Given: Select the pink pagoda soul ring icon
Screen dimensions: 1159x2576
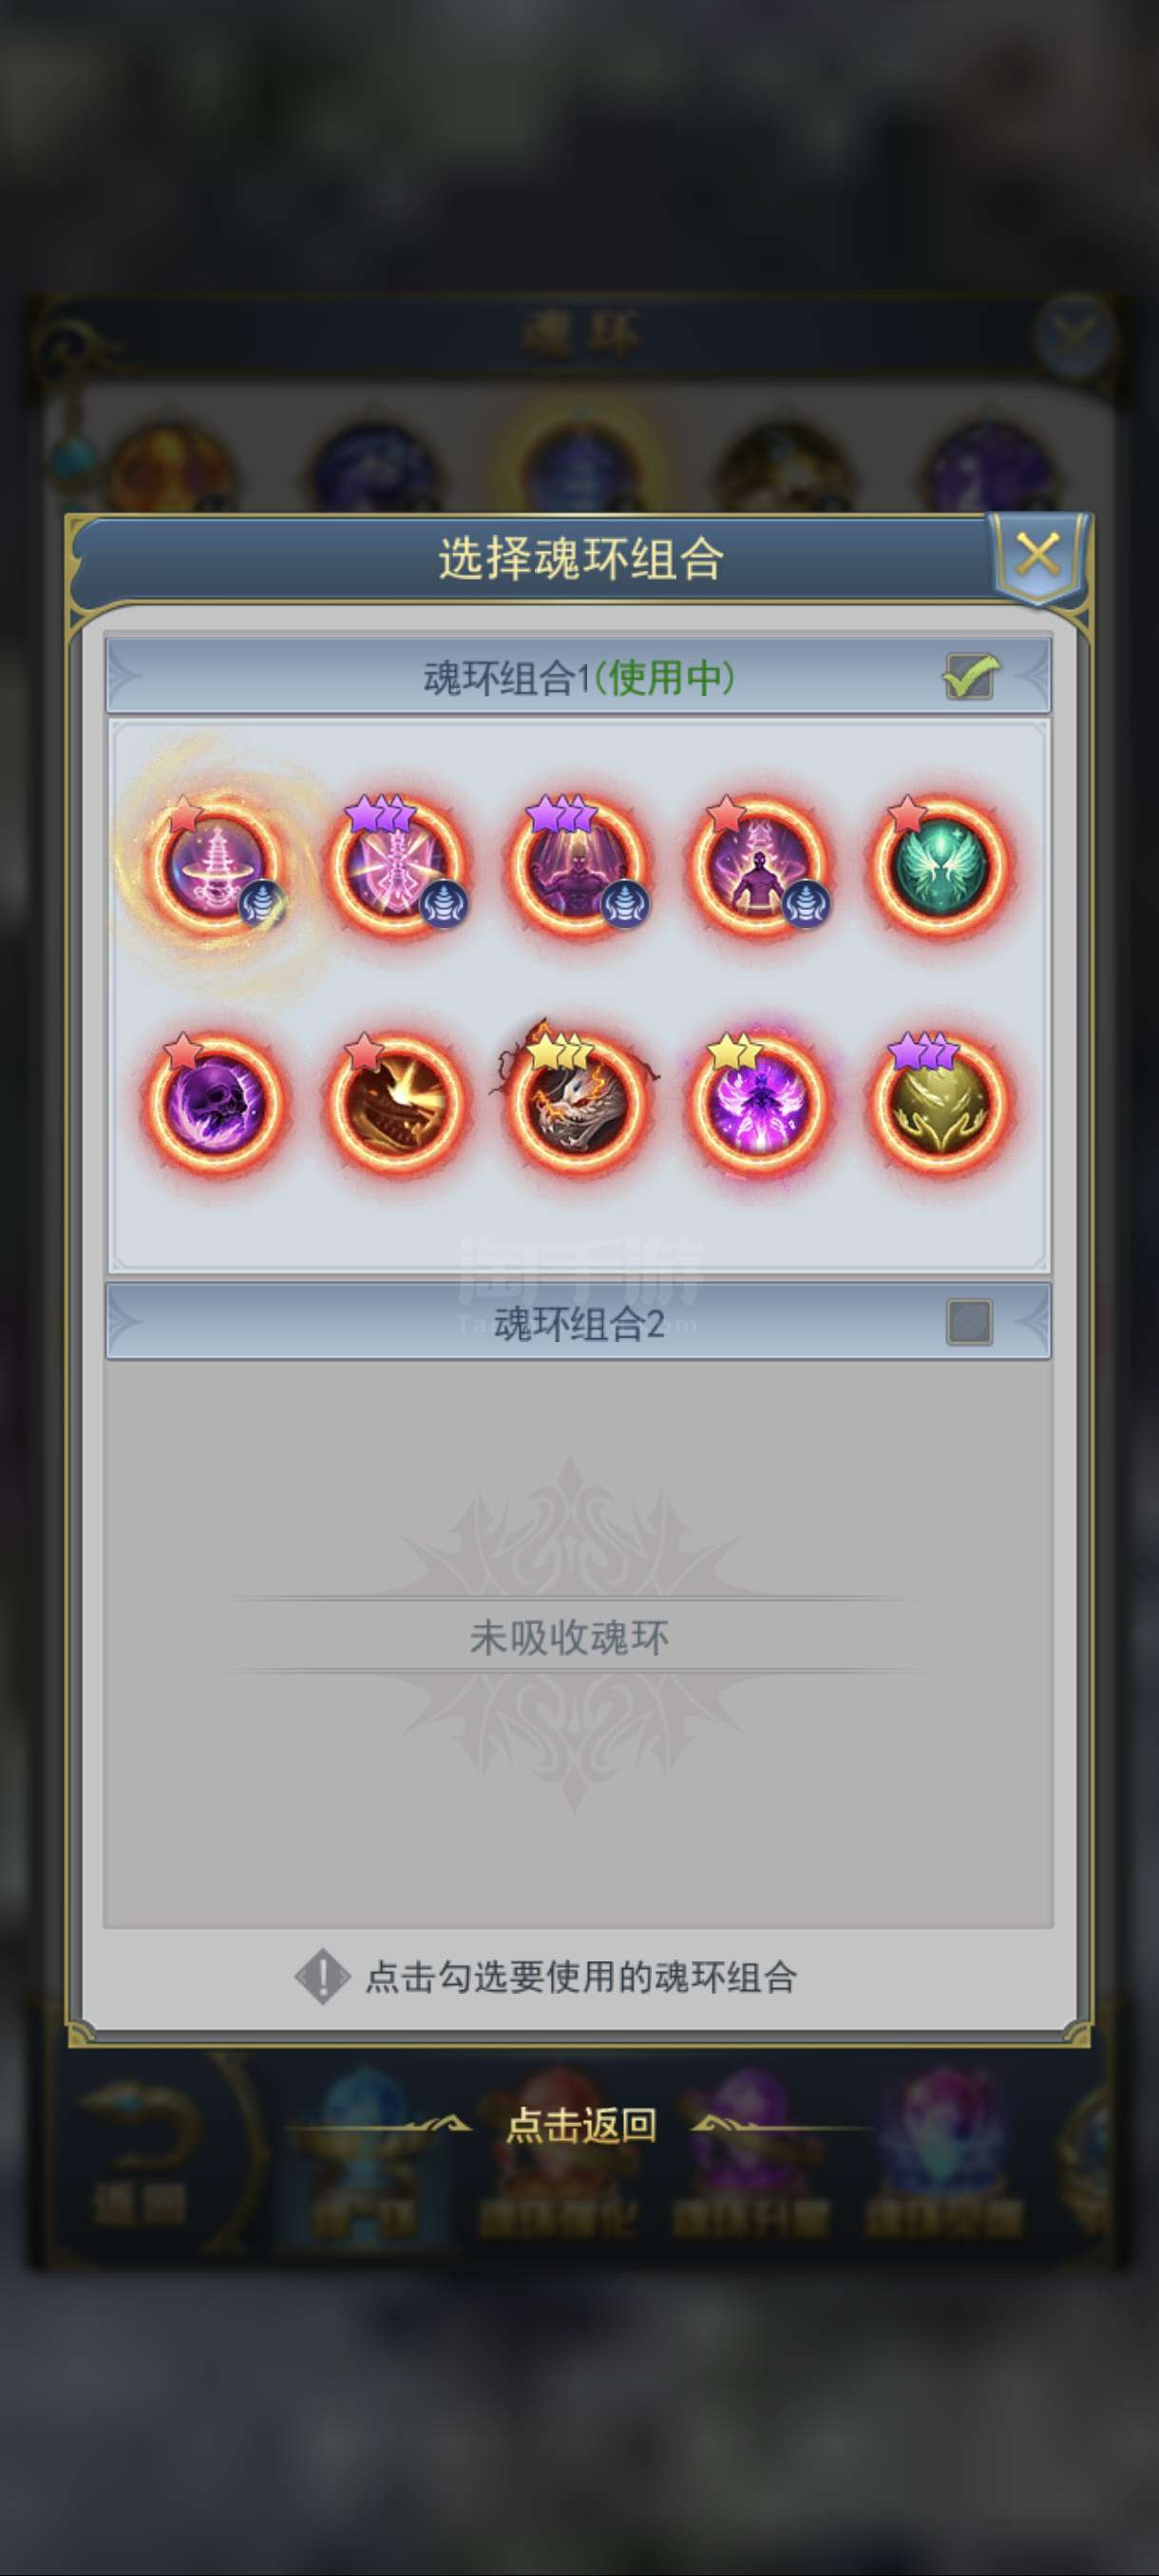Looking at the screenshot, I should pos(215,866).
